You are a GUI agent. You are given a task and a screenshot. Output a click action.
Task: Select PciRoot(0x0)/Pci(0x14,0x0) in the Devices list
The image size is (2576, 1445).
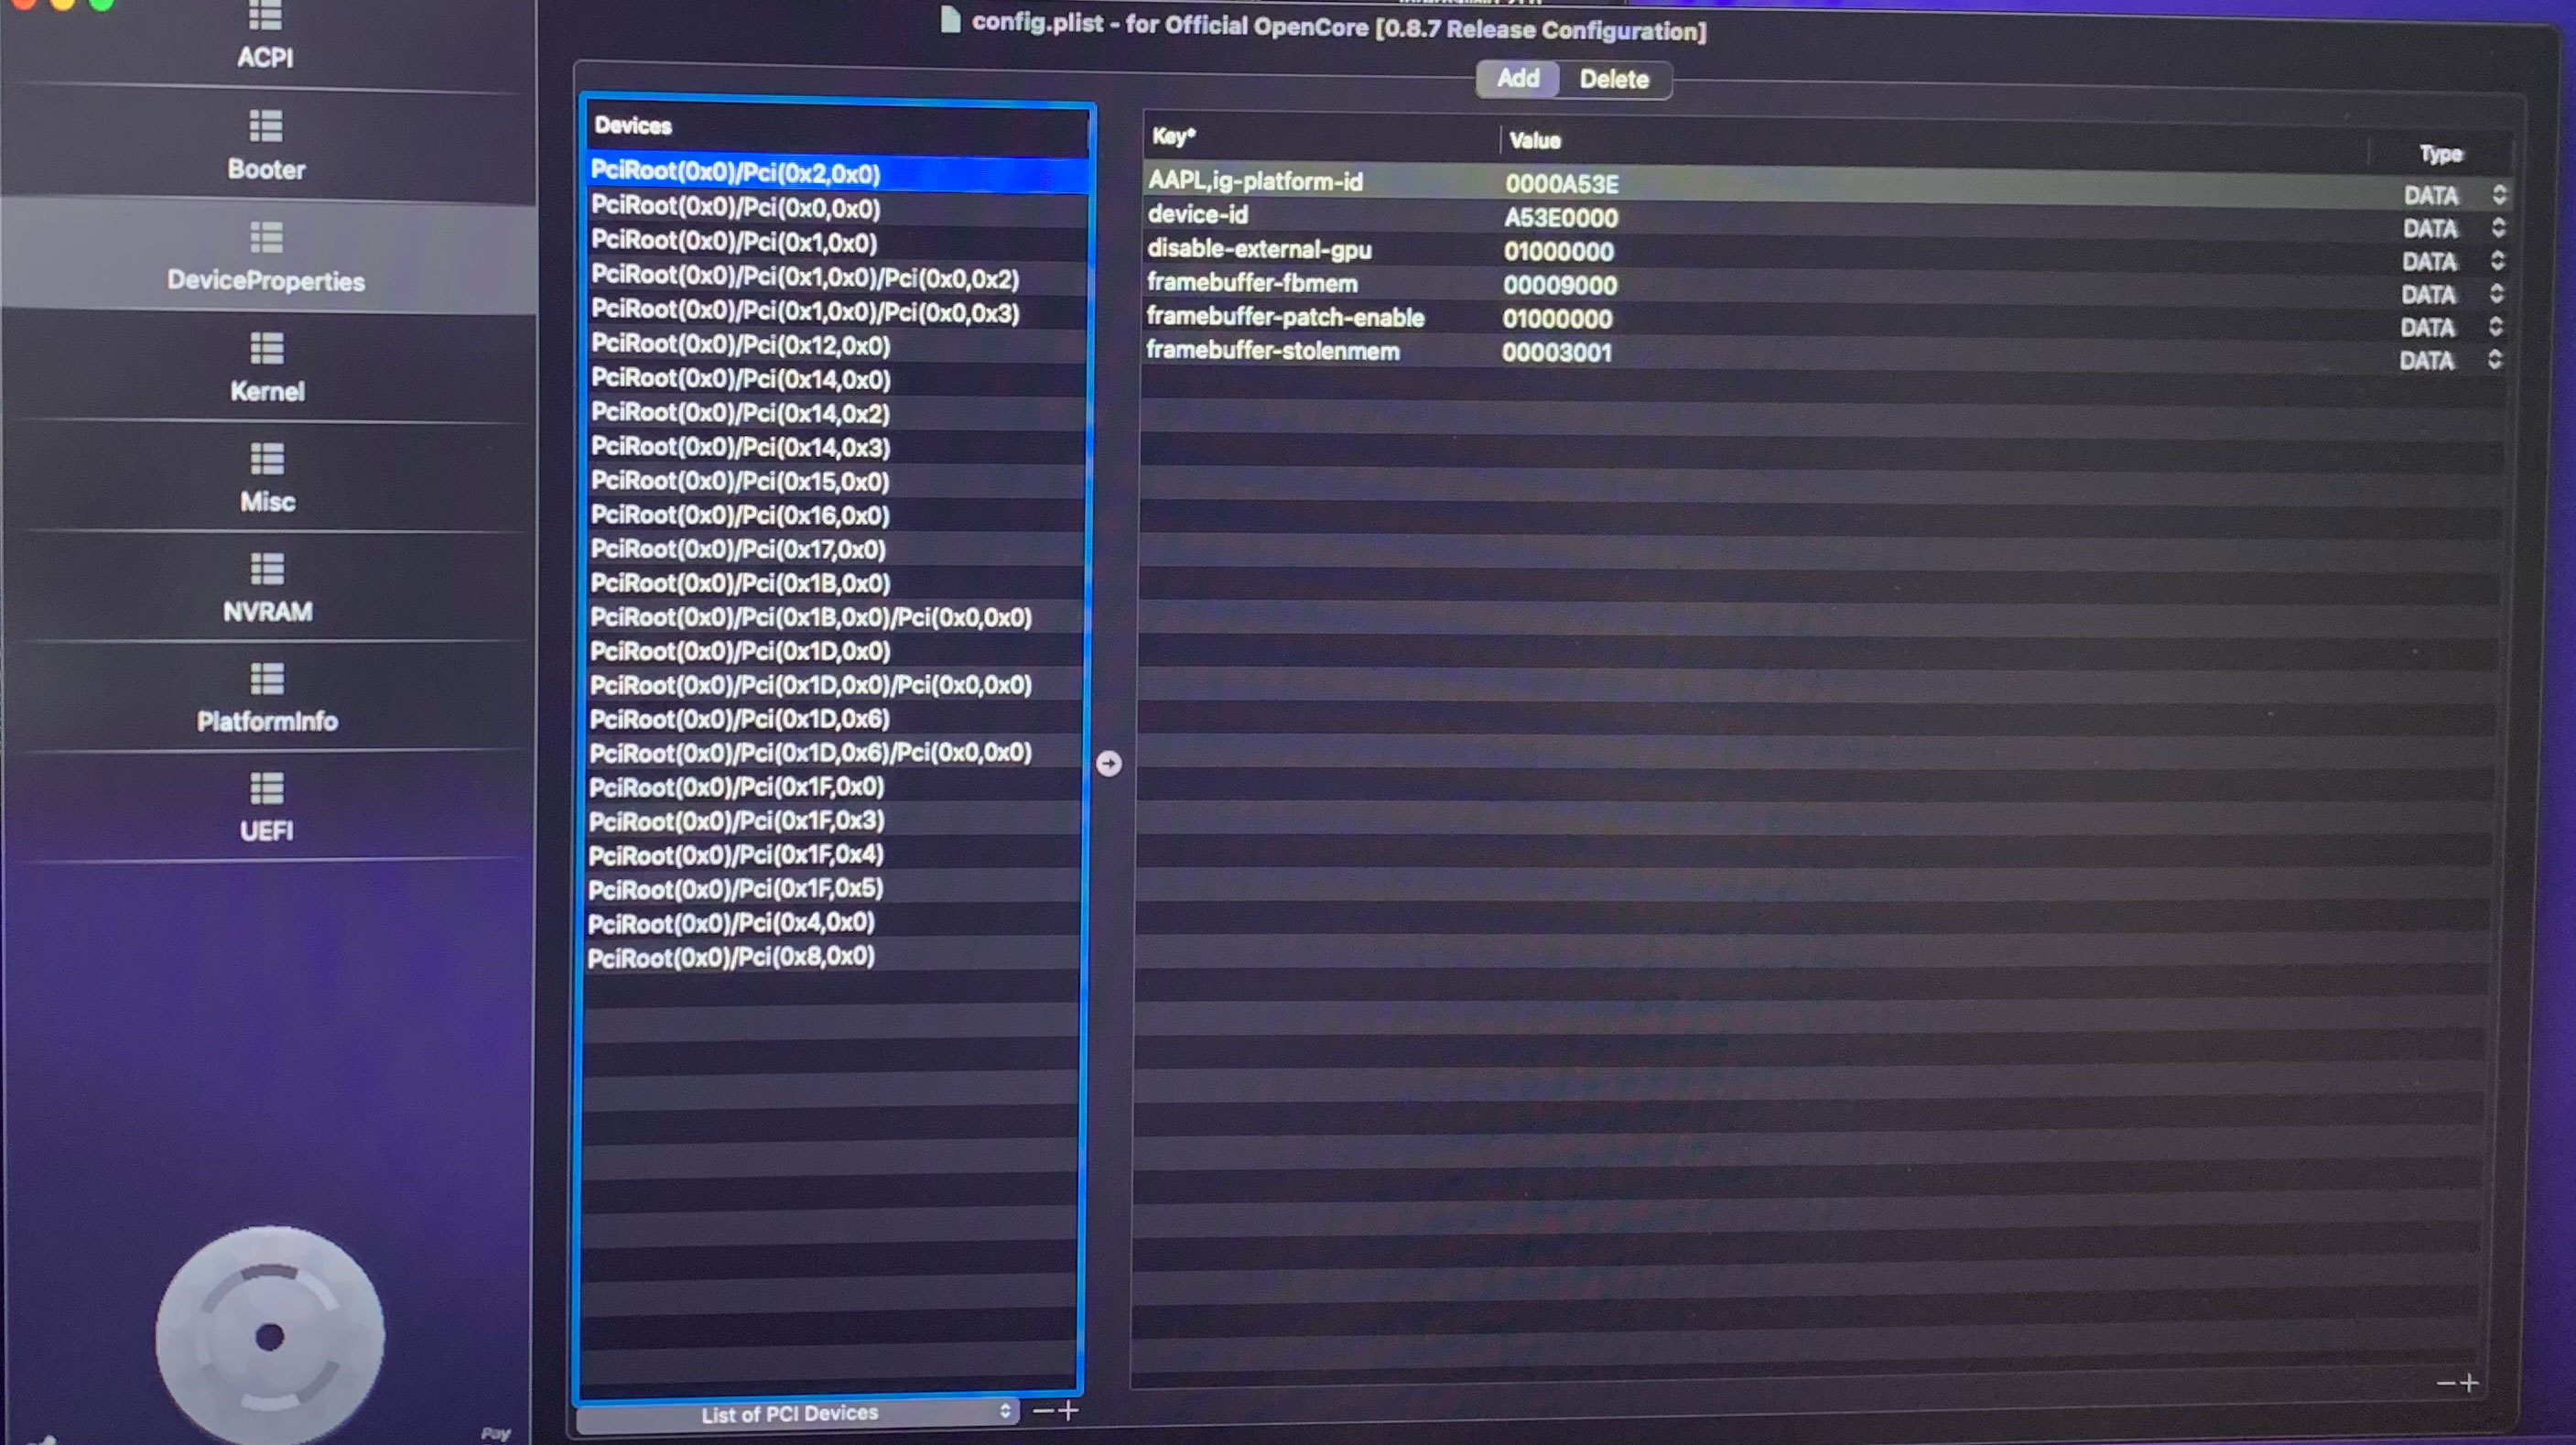(740, 379)
